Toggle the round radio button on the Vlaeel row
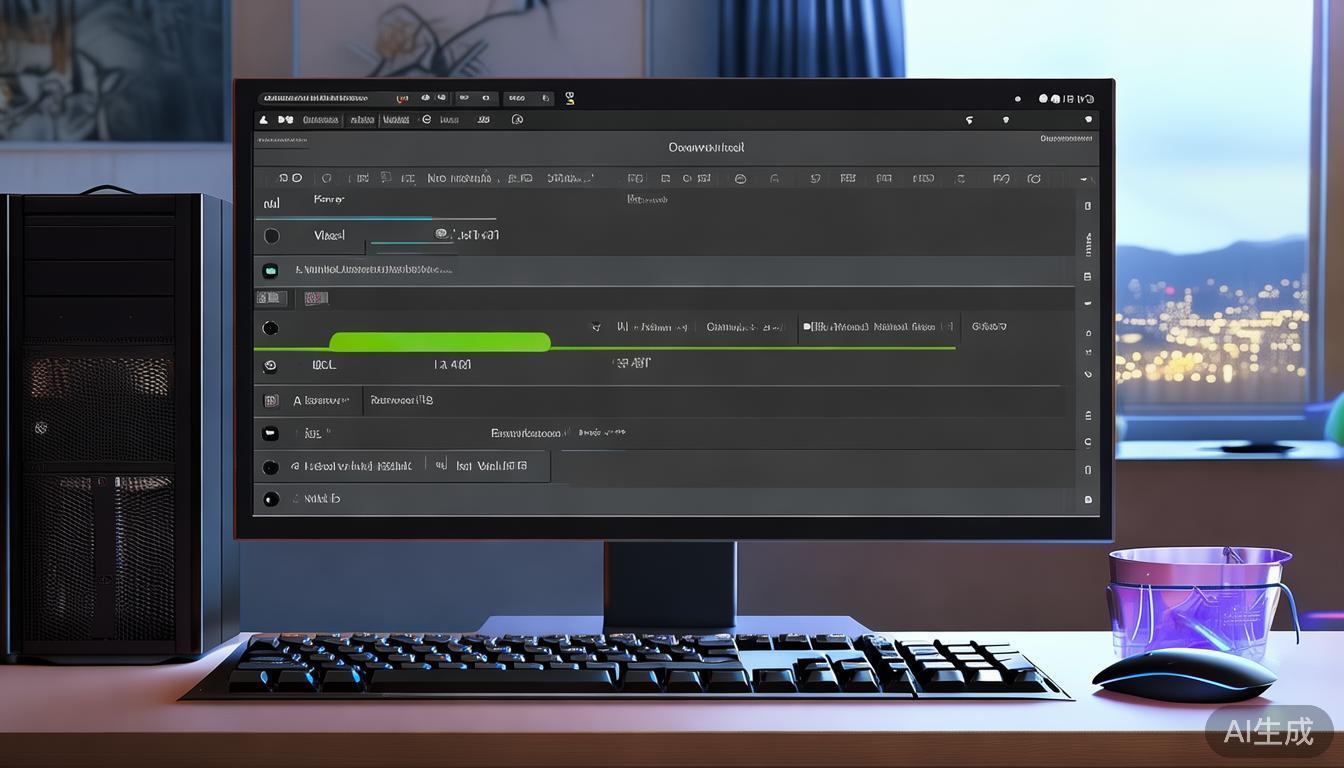 pyautogui.click(x=271, y=236)
